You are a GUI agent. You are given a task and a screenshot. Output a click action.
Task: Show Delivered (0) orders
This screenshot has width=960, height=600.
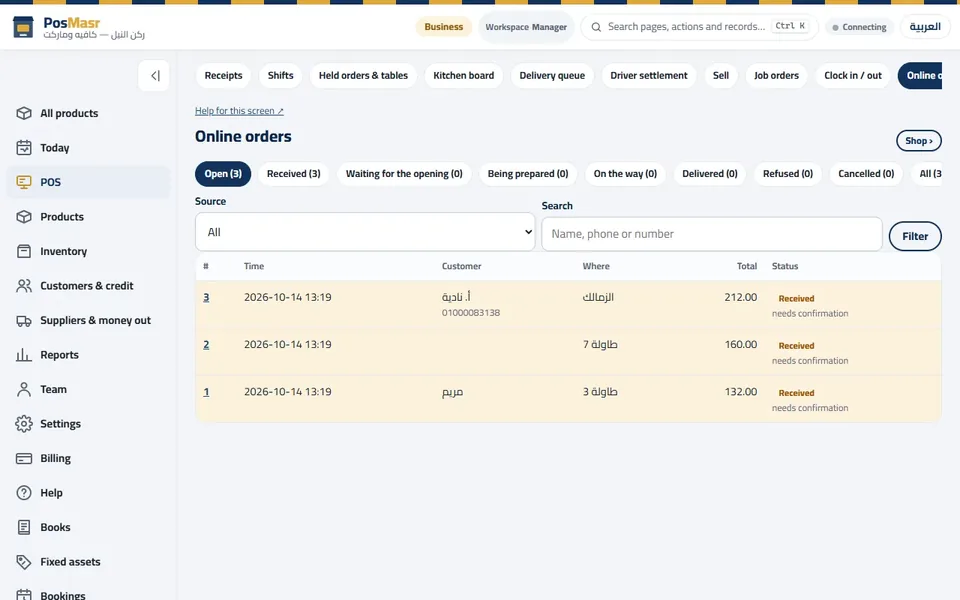pos(710,174)
